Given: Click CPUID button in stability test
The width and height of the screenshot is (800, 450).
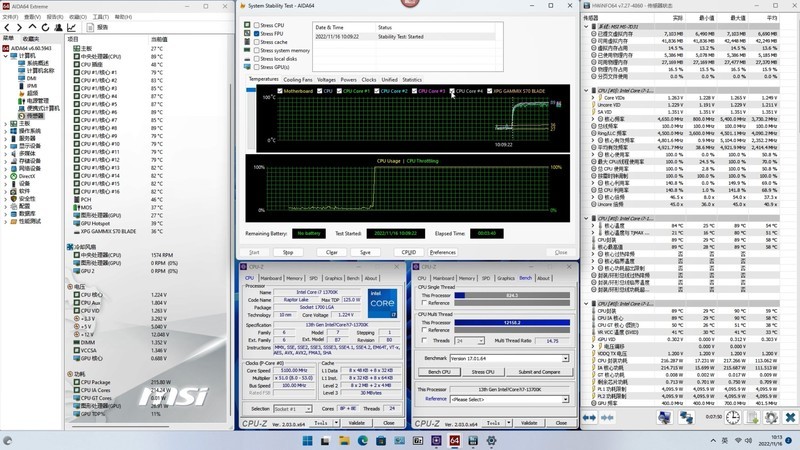Looking at the screenshot, I should click(x=409, y=252).
